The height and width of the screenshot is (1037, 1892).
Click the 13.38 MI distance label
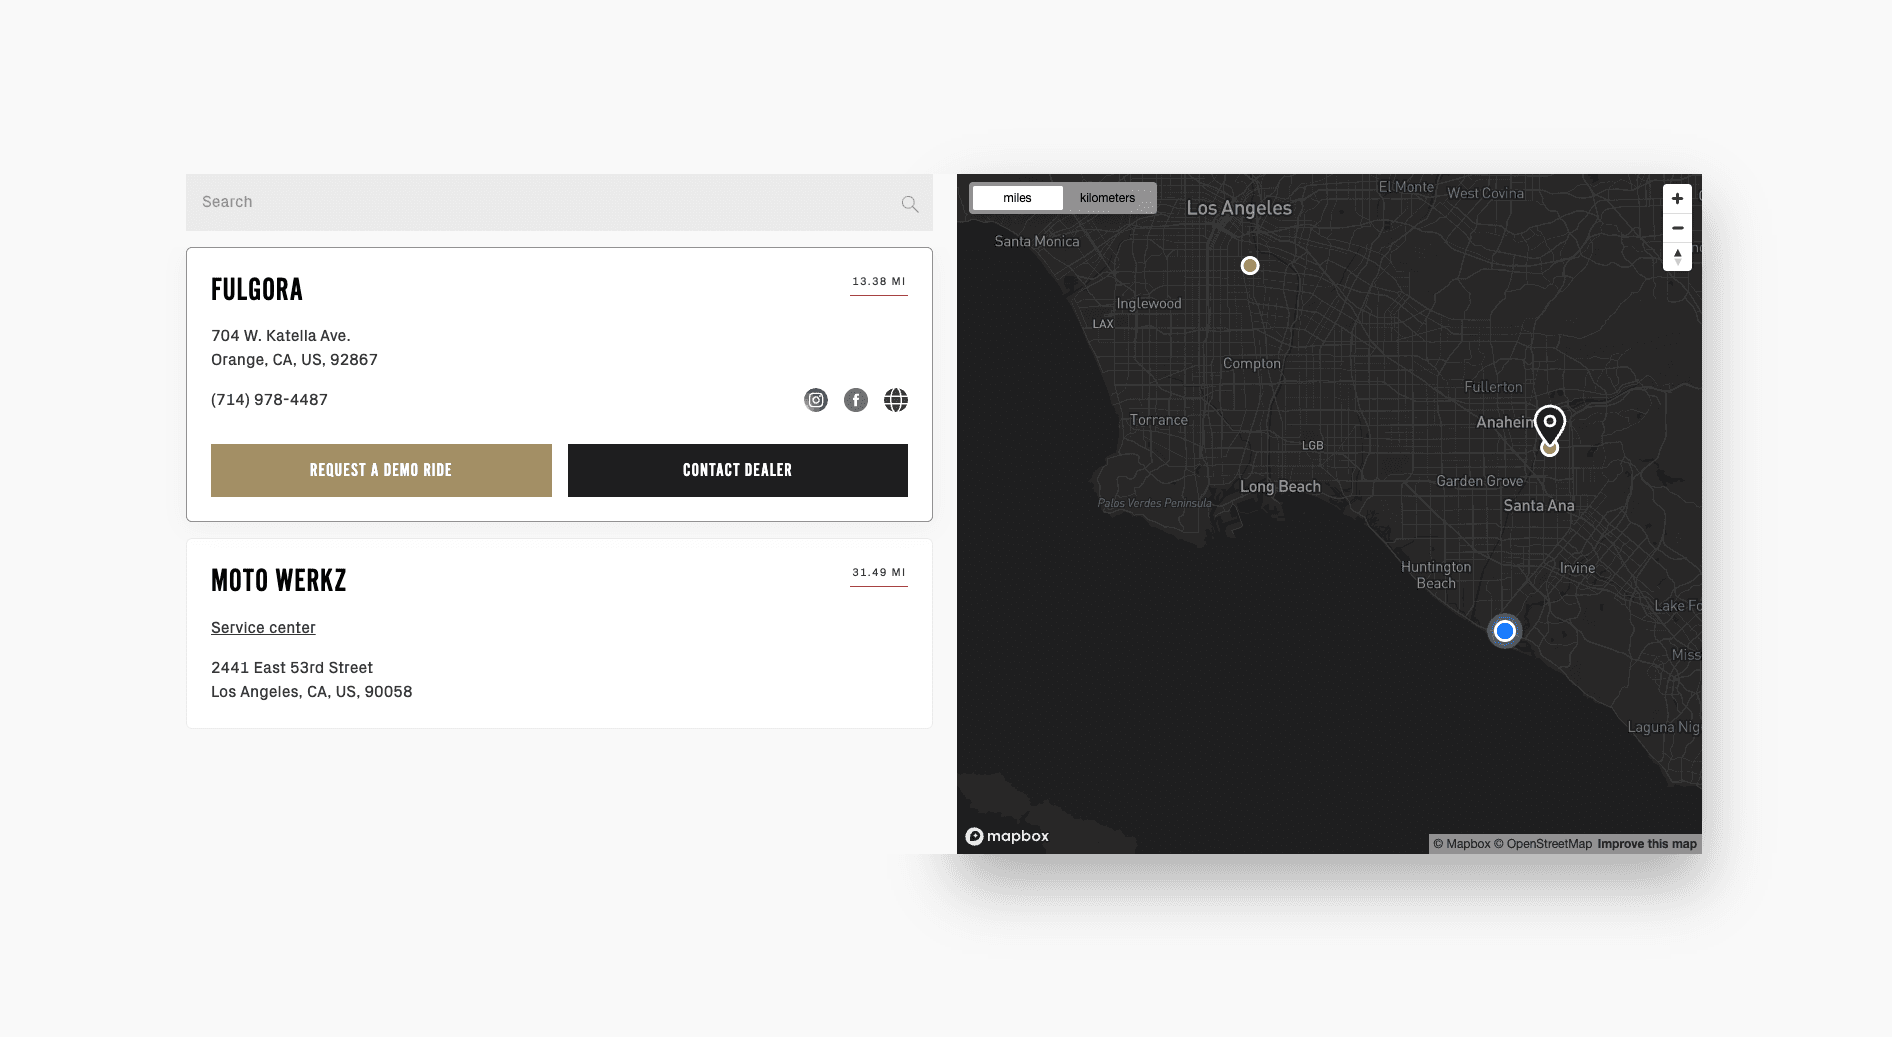[x=879, y=282]
